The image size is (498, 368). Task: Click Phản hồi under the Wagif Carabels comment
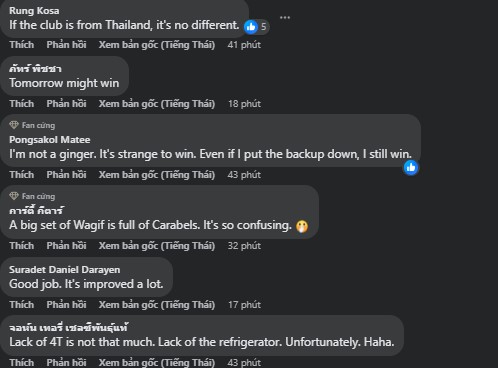pyautogui.click(x=66, y=246)
